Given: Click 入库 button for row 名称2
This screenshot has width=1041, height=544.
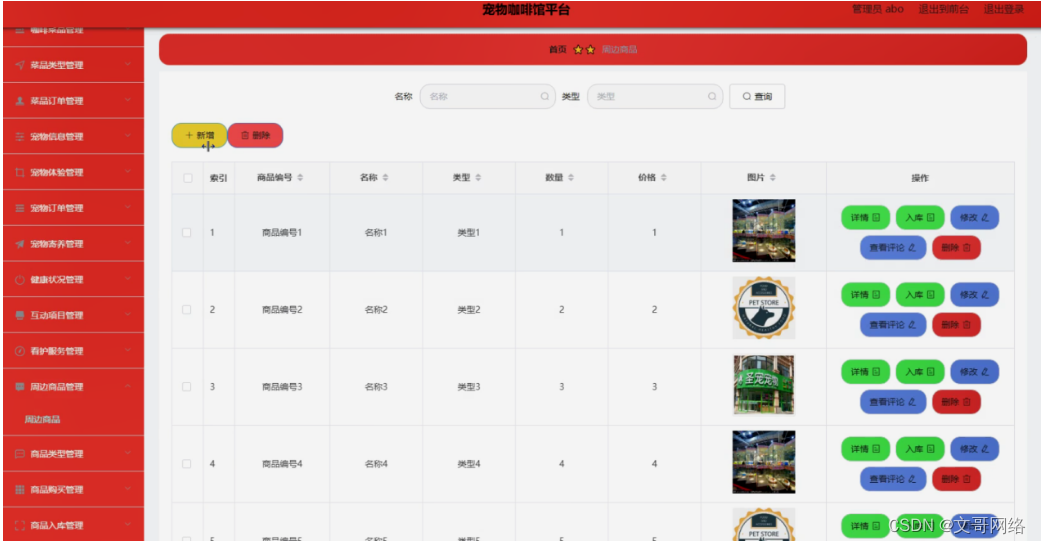Looking at the screenshot, I should [x=920, y=295].
